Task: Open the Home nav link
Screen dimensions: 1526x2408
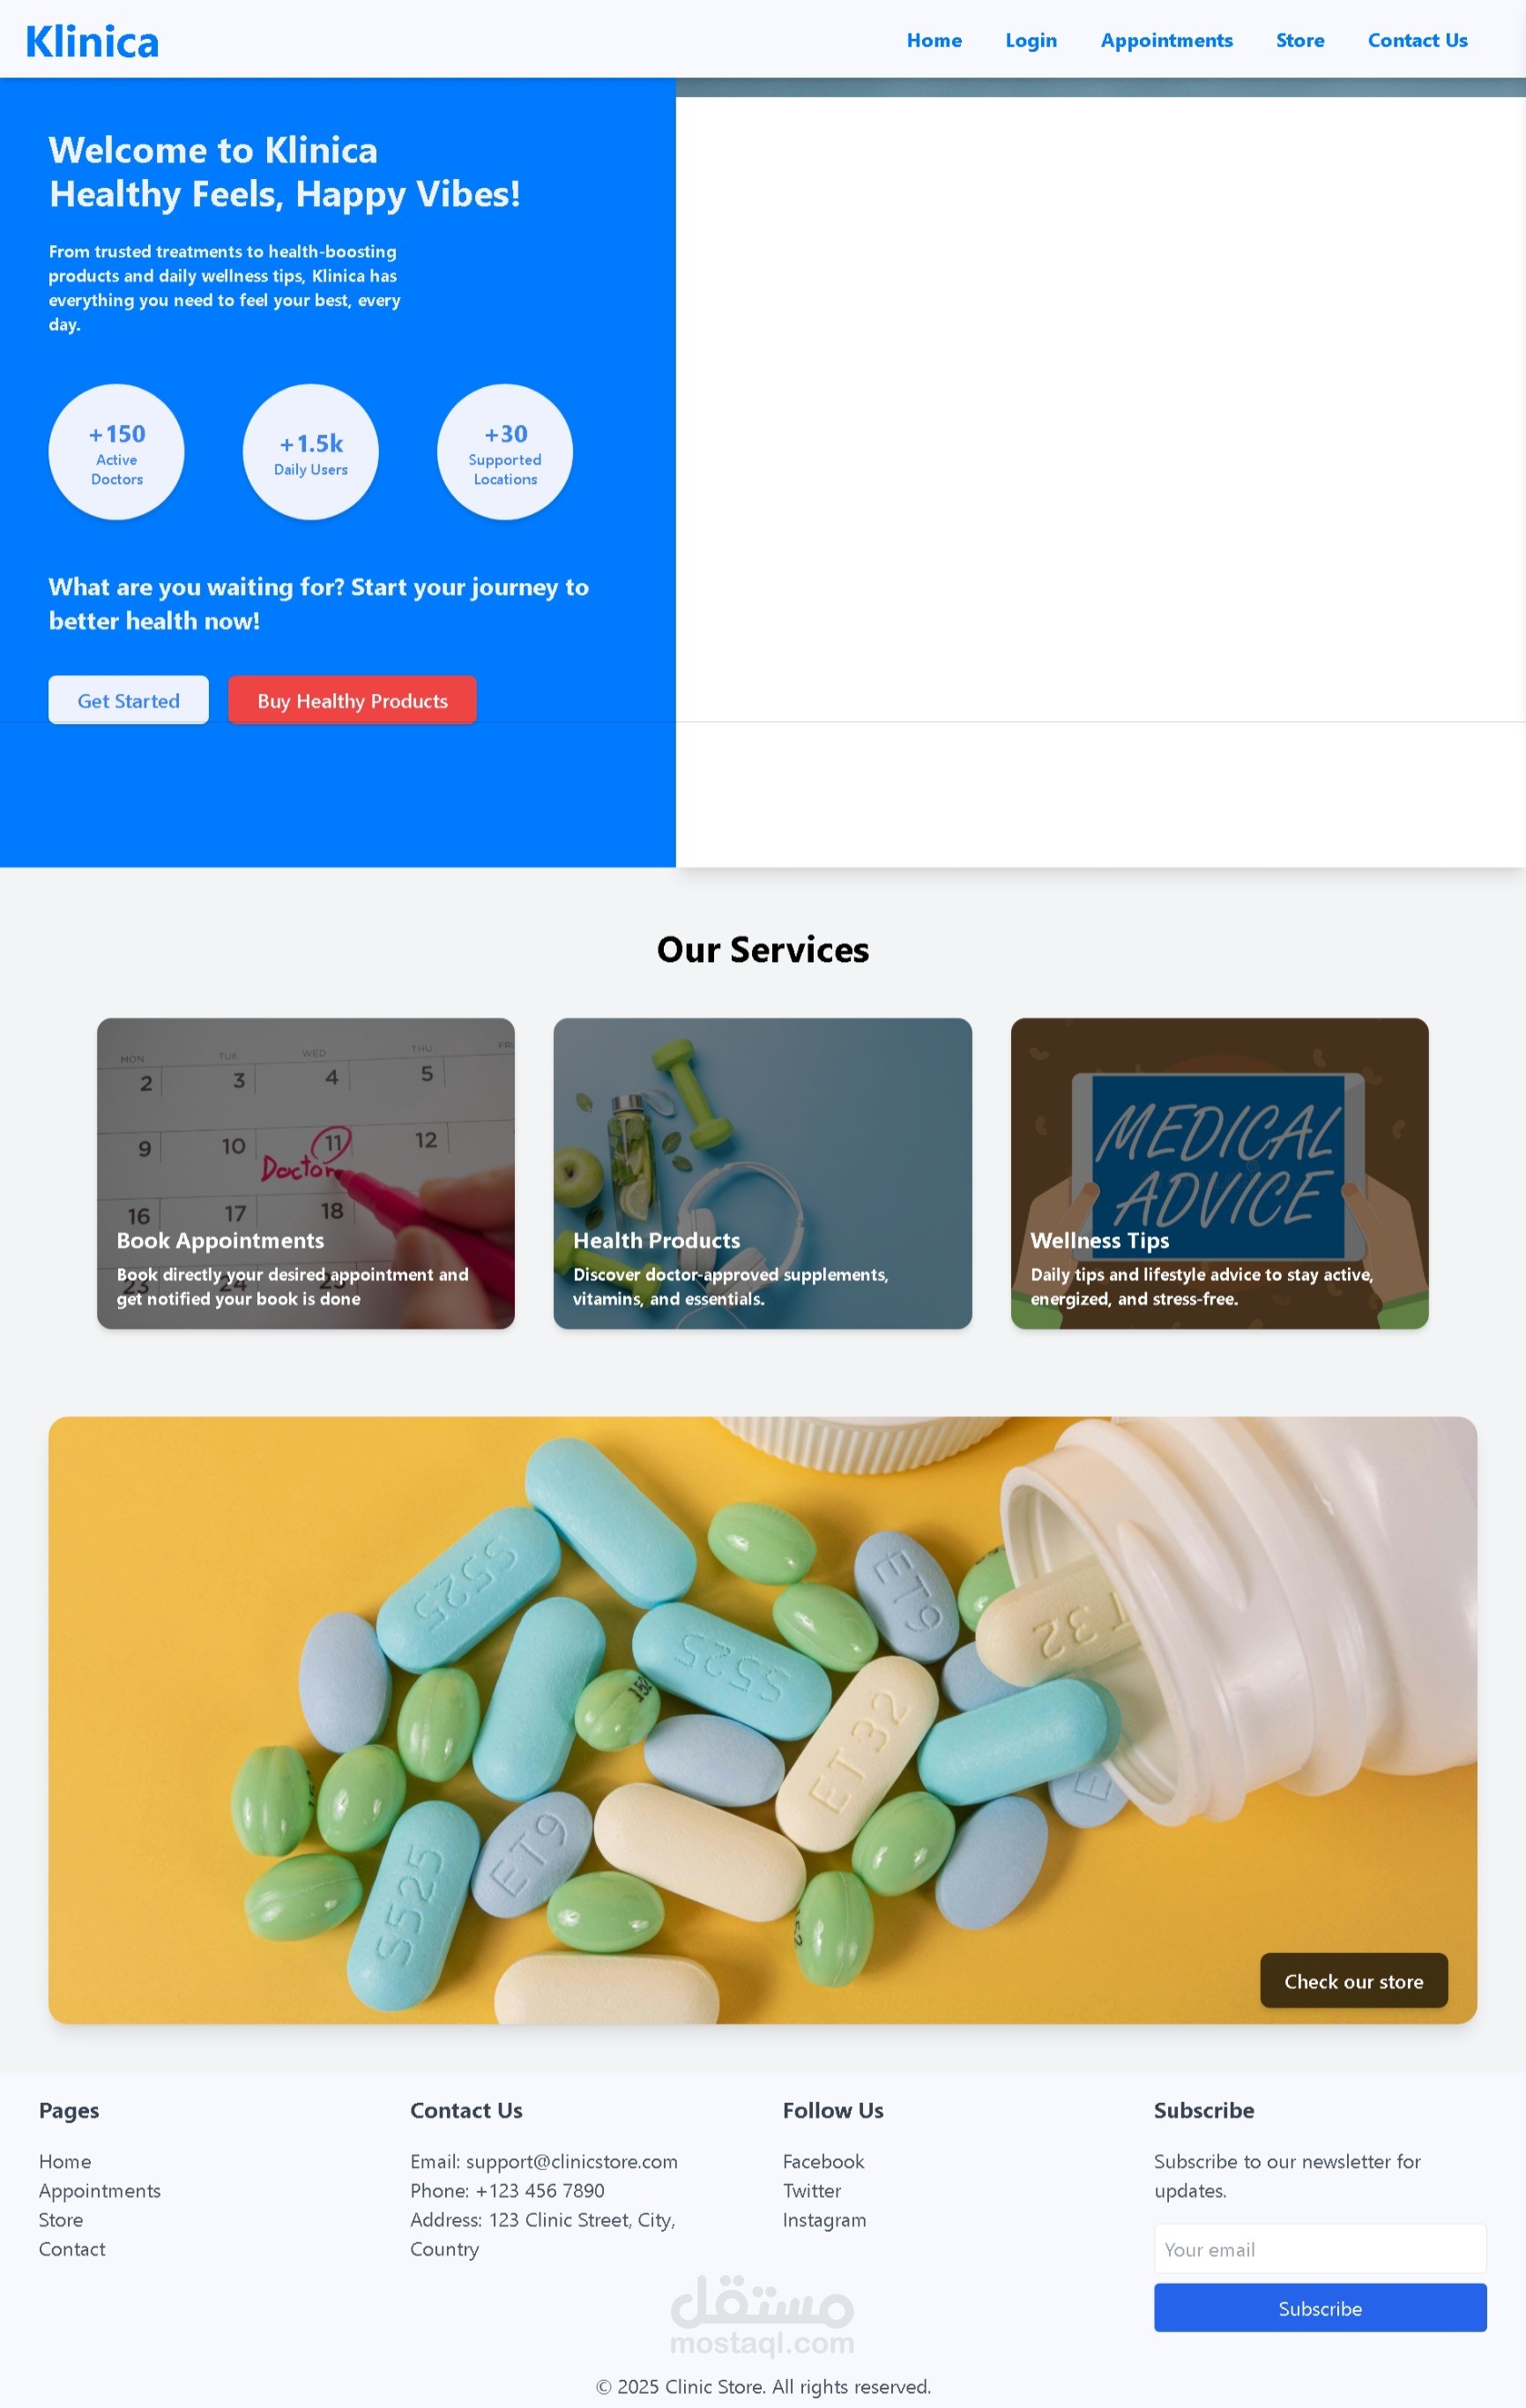Action: coord(934,40)
